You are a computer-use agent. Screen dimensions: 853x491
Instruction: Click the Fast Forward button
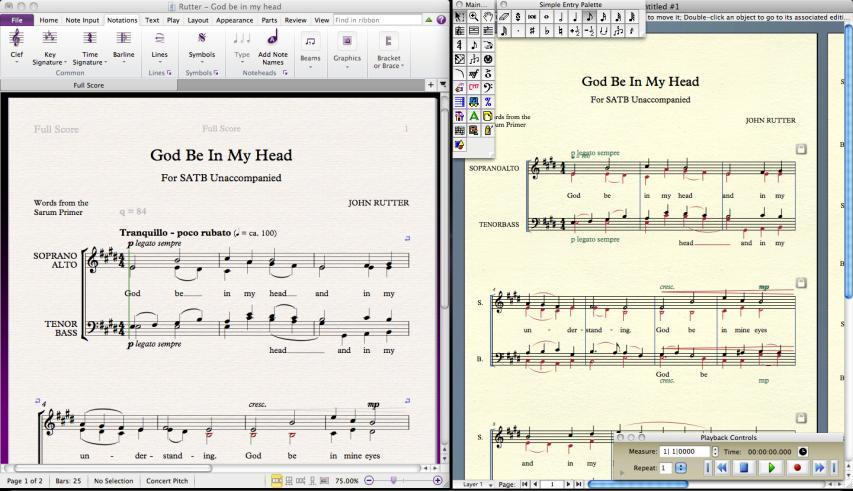point(819,467)
